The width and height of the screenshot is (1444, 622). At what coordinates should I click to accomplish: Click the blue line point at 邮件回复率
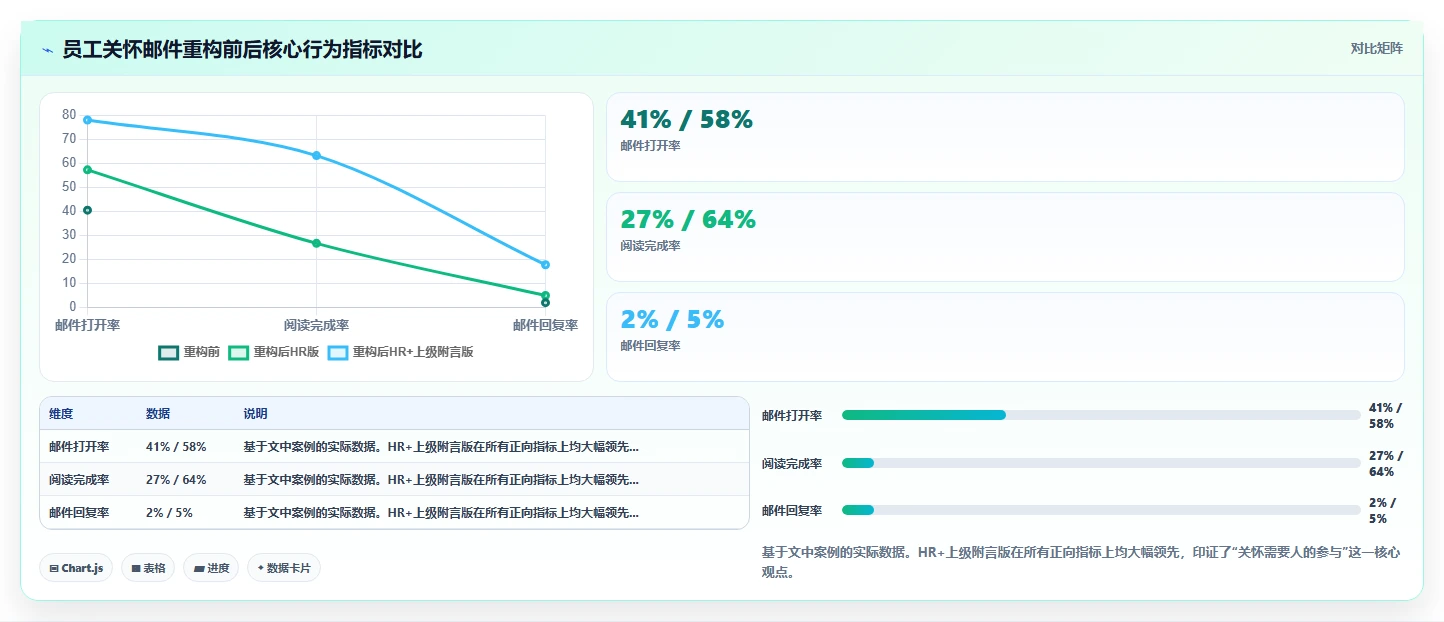(x=545, y=265)
